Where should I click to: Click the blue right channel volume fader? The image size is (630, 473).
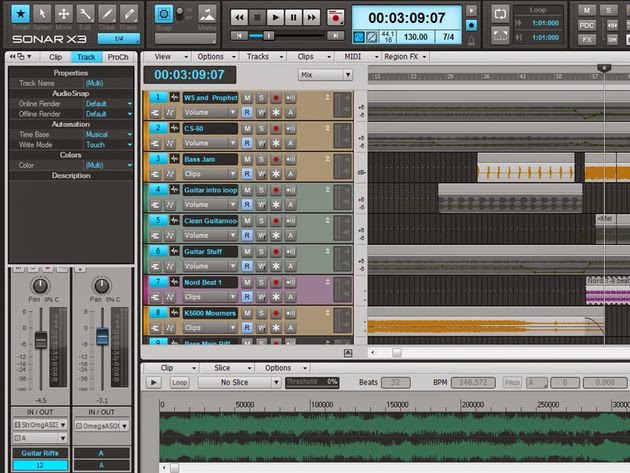click(102, 336)
